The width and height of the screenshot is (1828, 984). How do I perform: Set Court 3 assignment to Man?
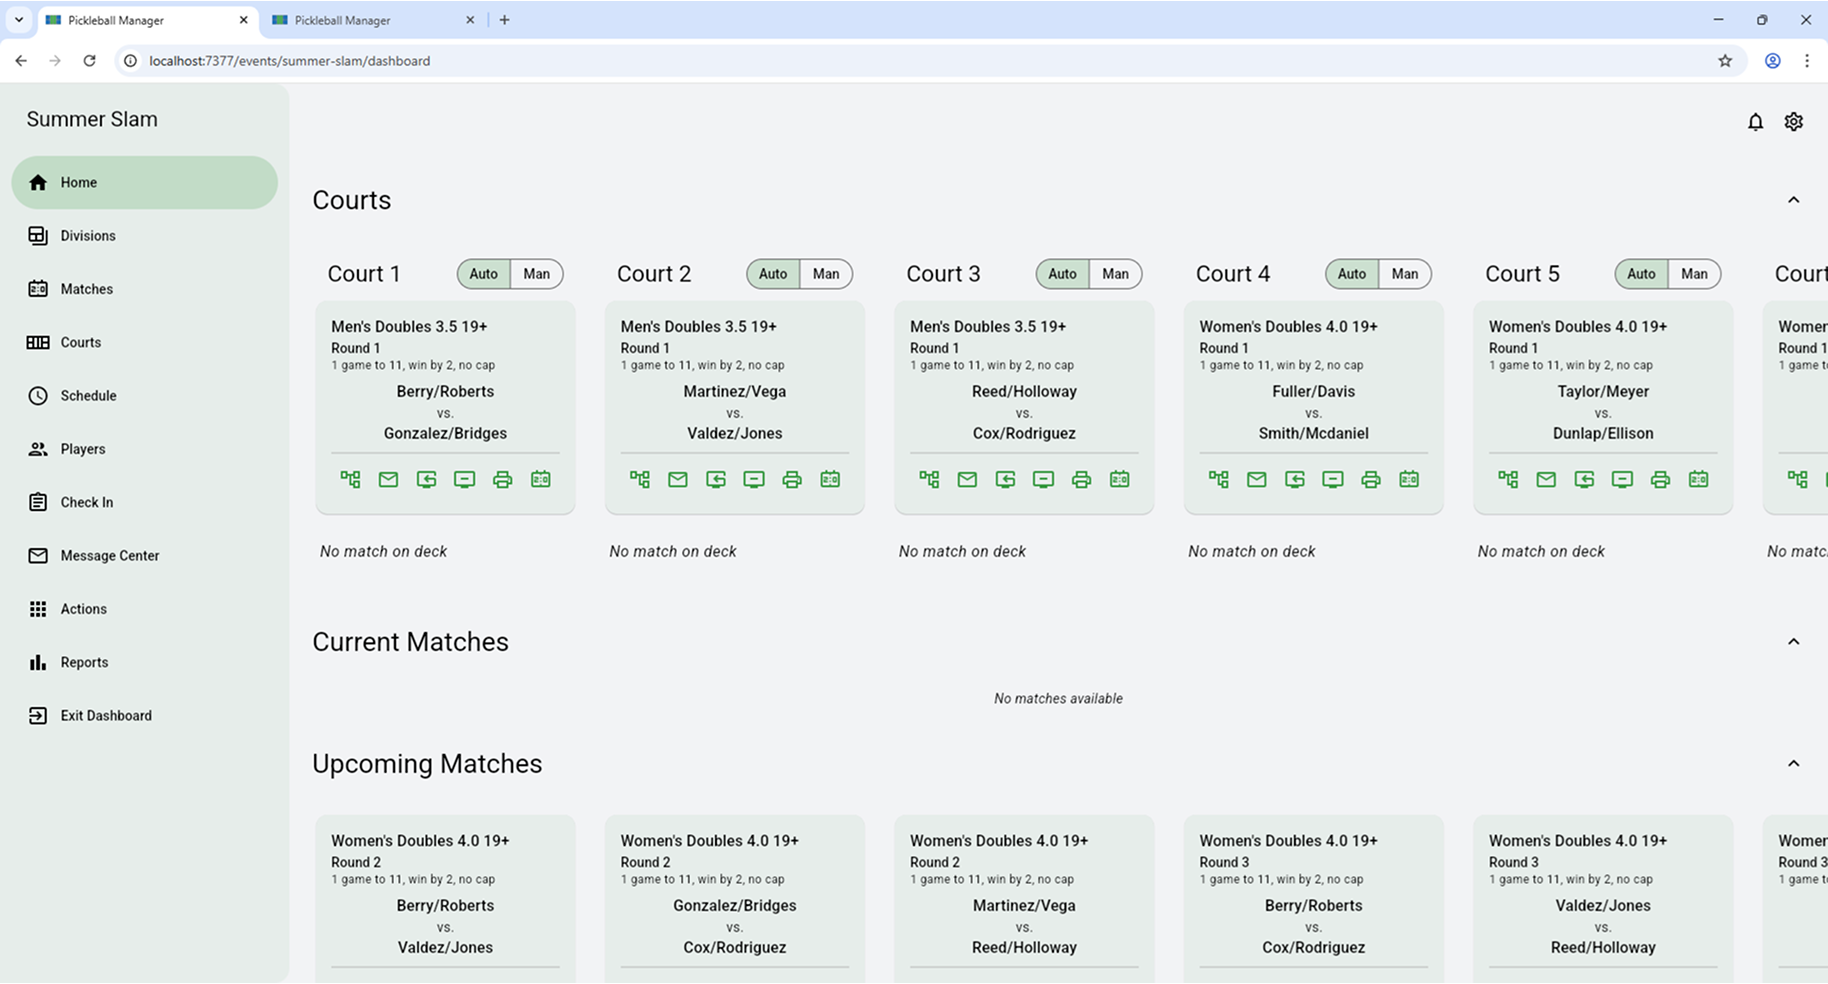tap(1115, 273)
